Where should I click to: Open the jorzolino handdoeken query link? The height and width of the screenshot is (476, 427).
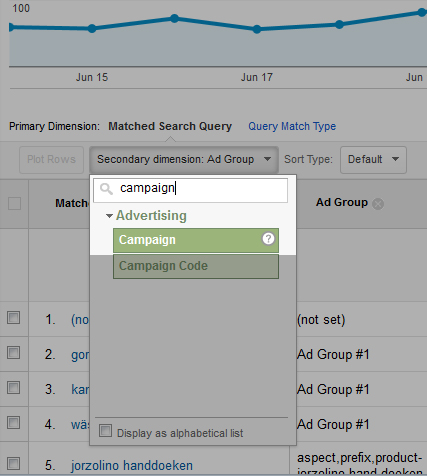point(132,465)
